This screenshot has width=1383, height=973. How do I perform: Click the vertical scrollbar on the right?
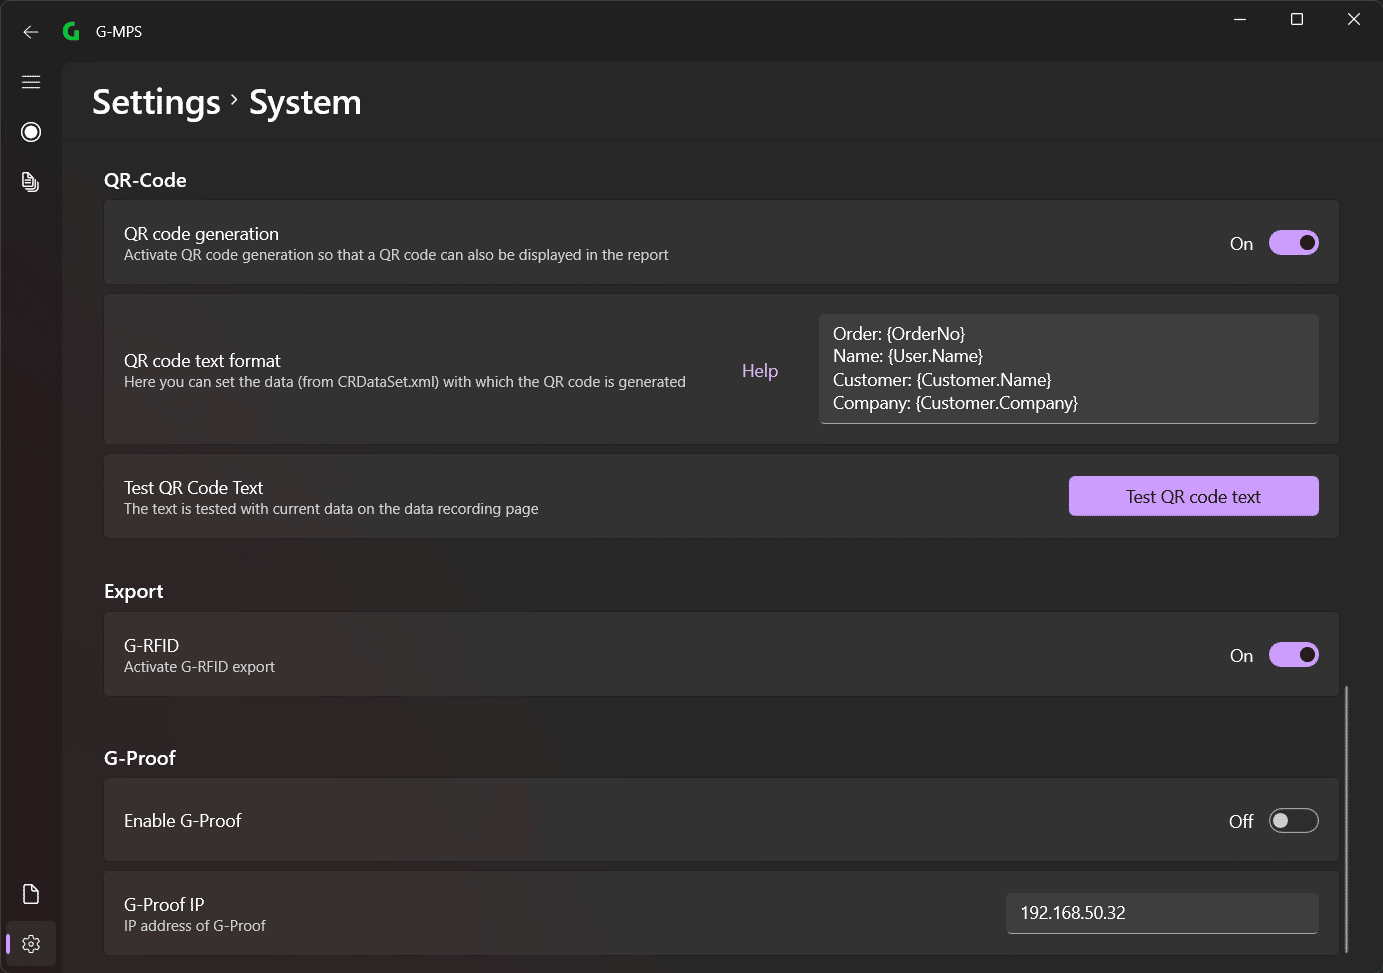pyautogui.click(x=1346, y=819)
